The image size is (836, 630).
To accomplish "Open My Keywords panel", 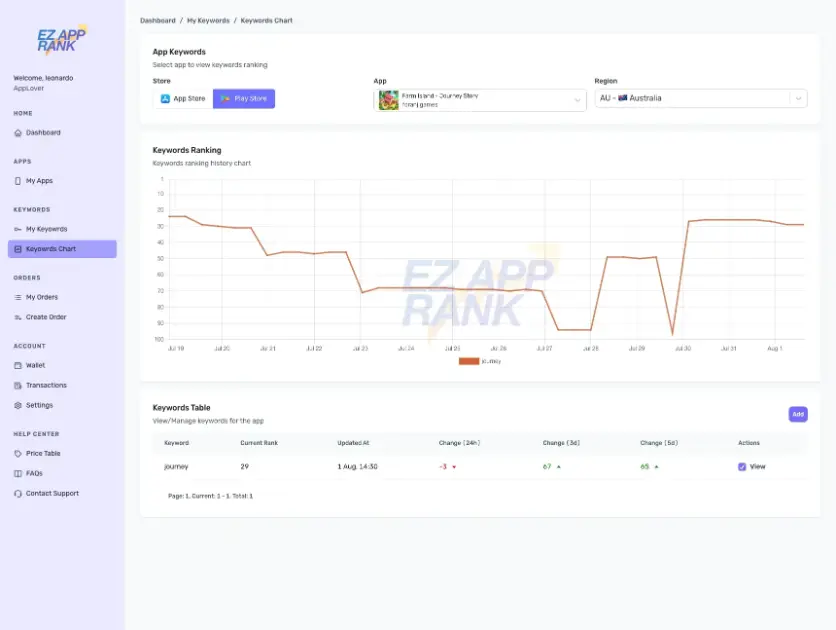I will [45, 228].
